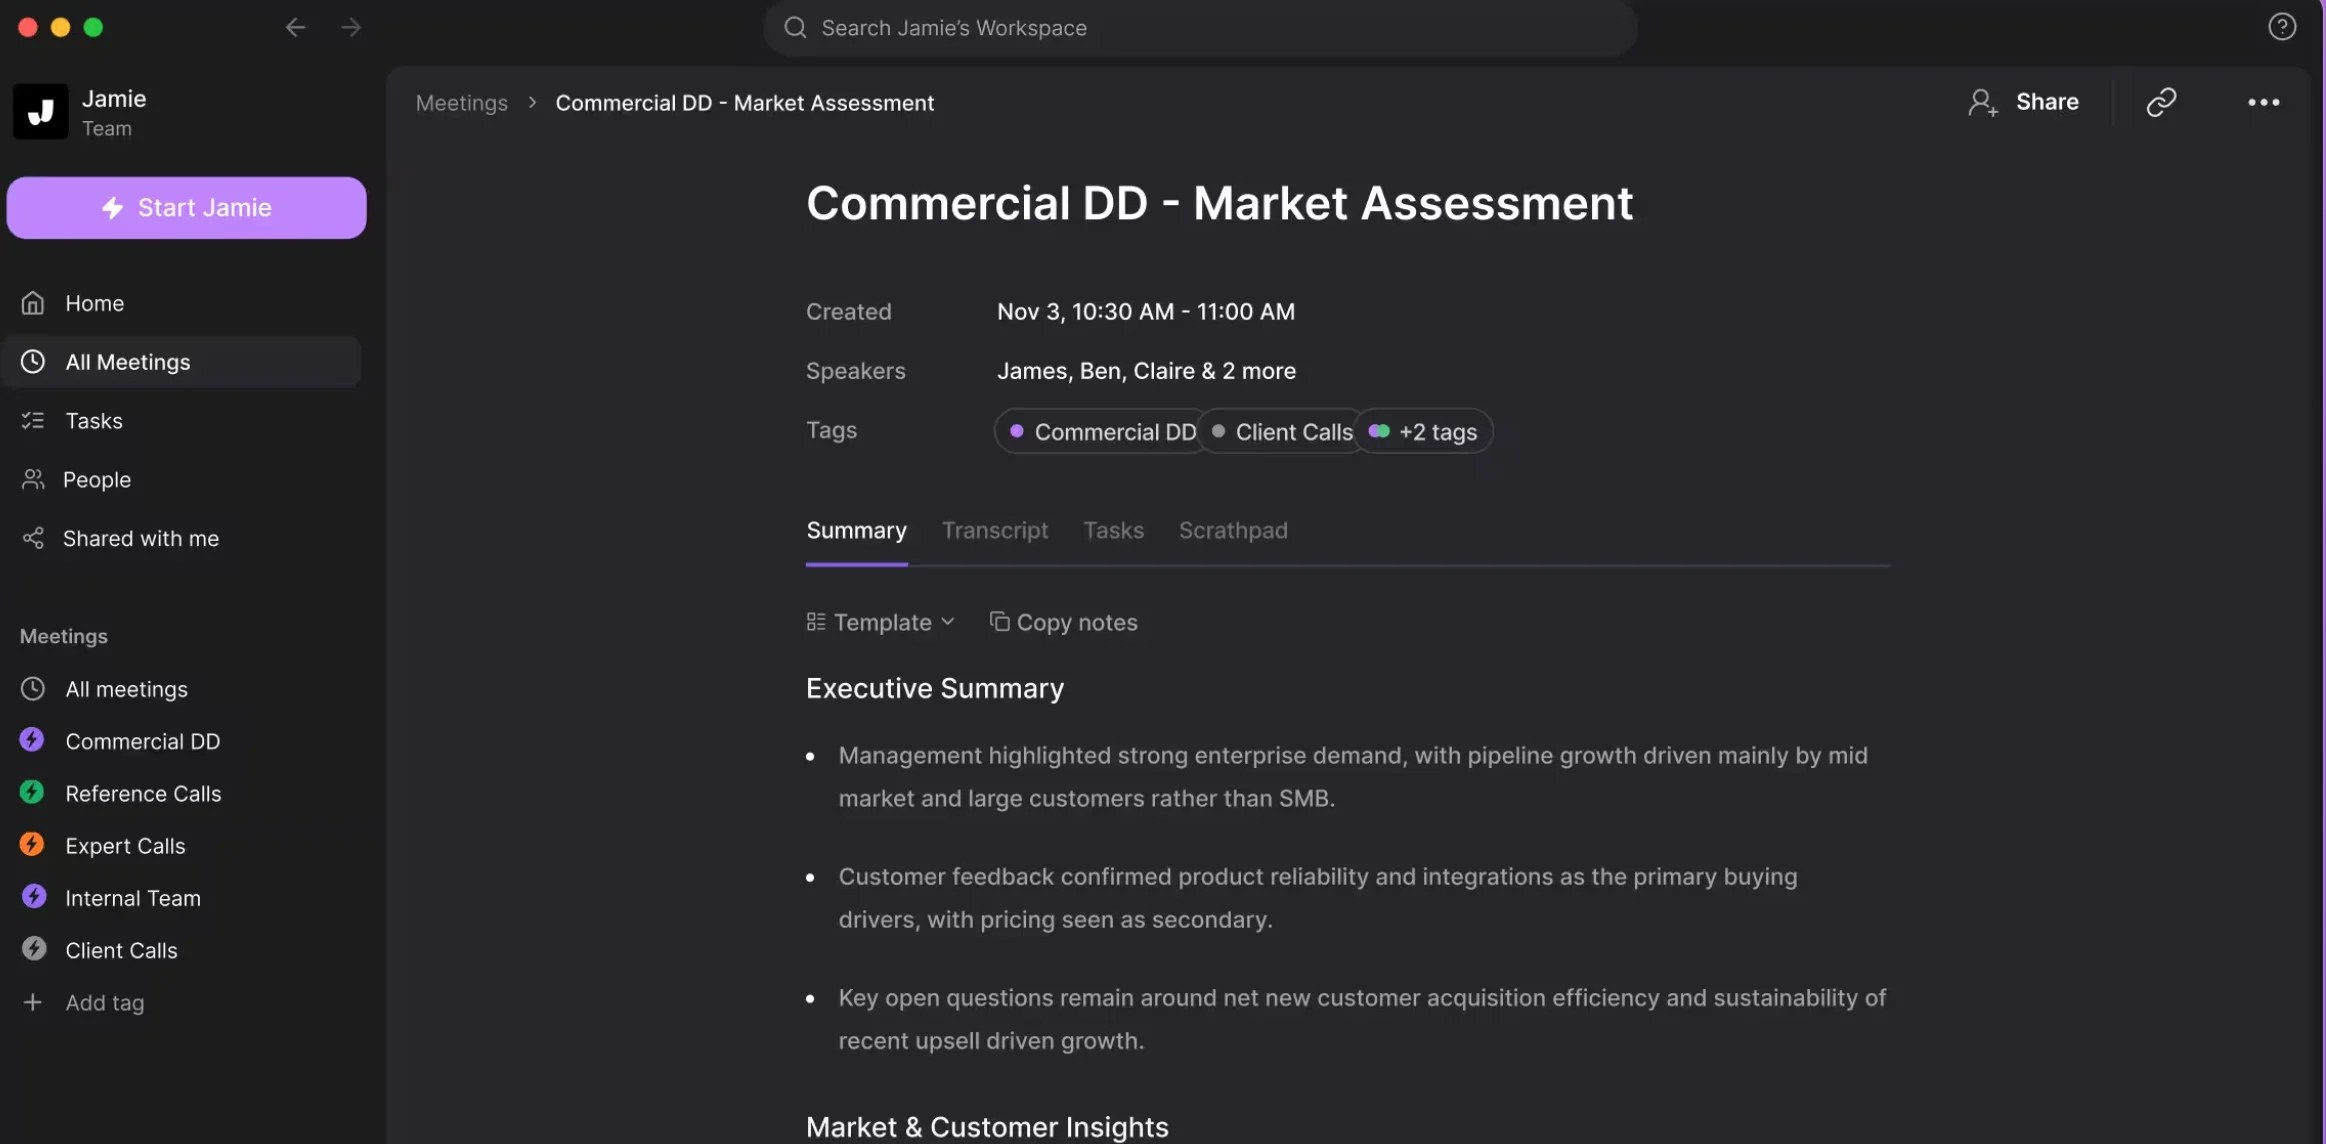Select the green Reference Calls tag
The width and height of the screenshot is (2326, 1144).
(x=142, y=794)
